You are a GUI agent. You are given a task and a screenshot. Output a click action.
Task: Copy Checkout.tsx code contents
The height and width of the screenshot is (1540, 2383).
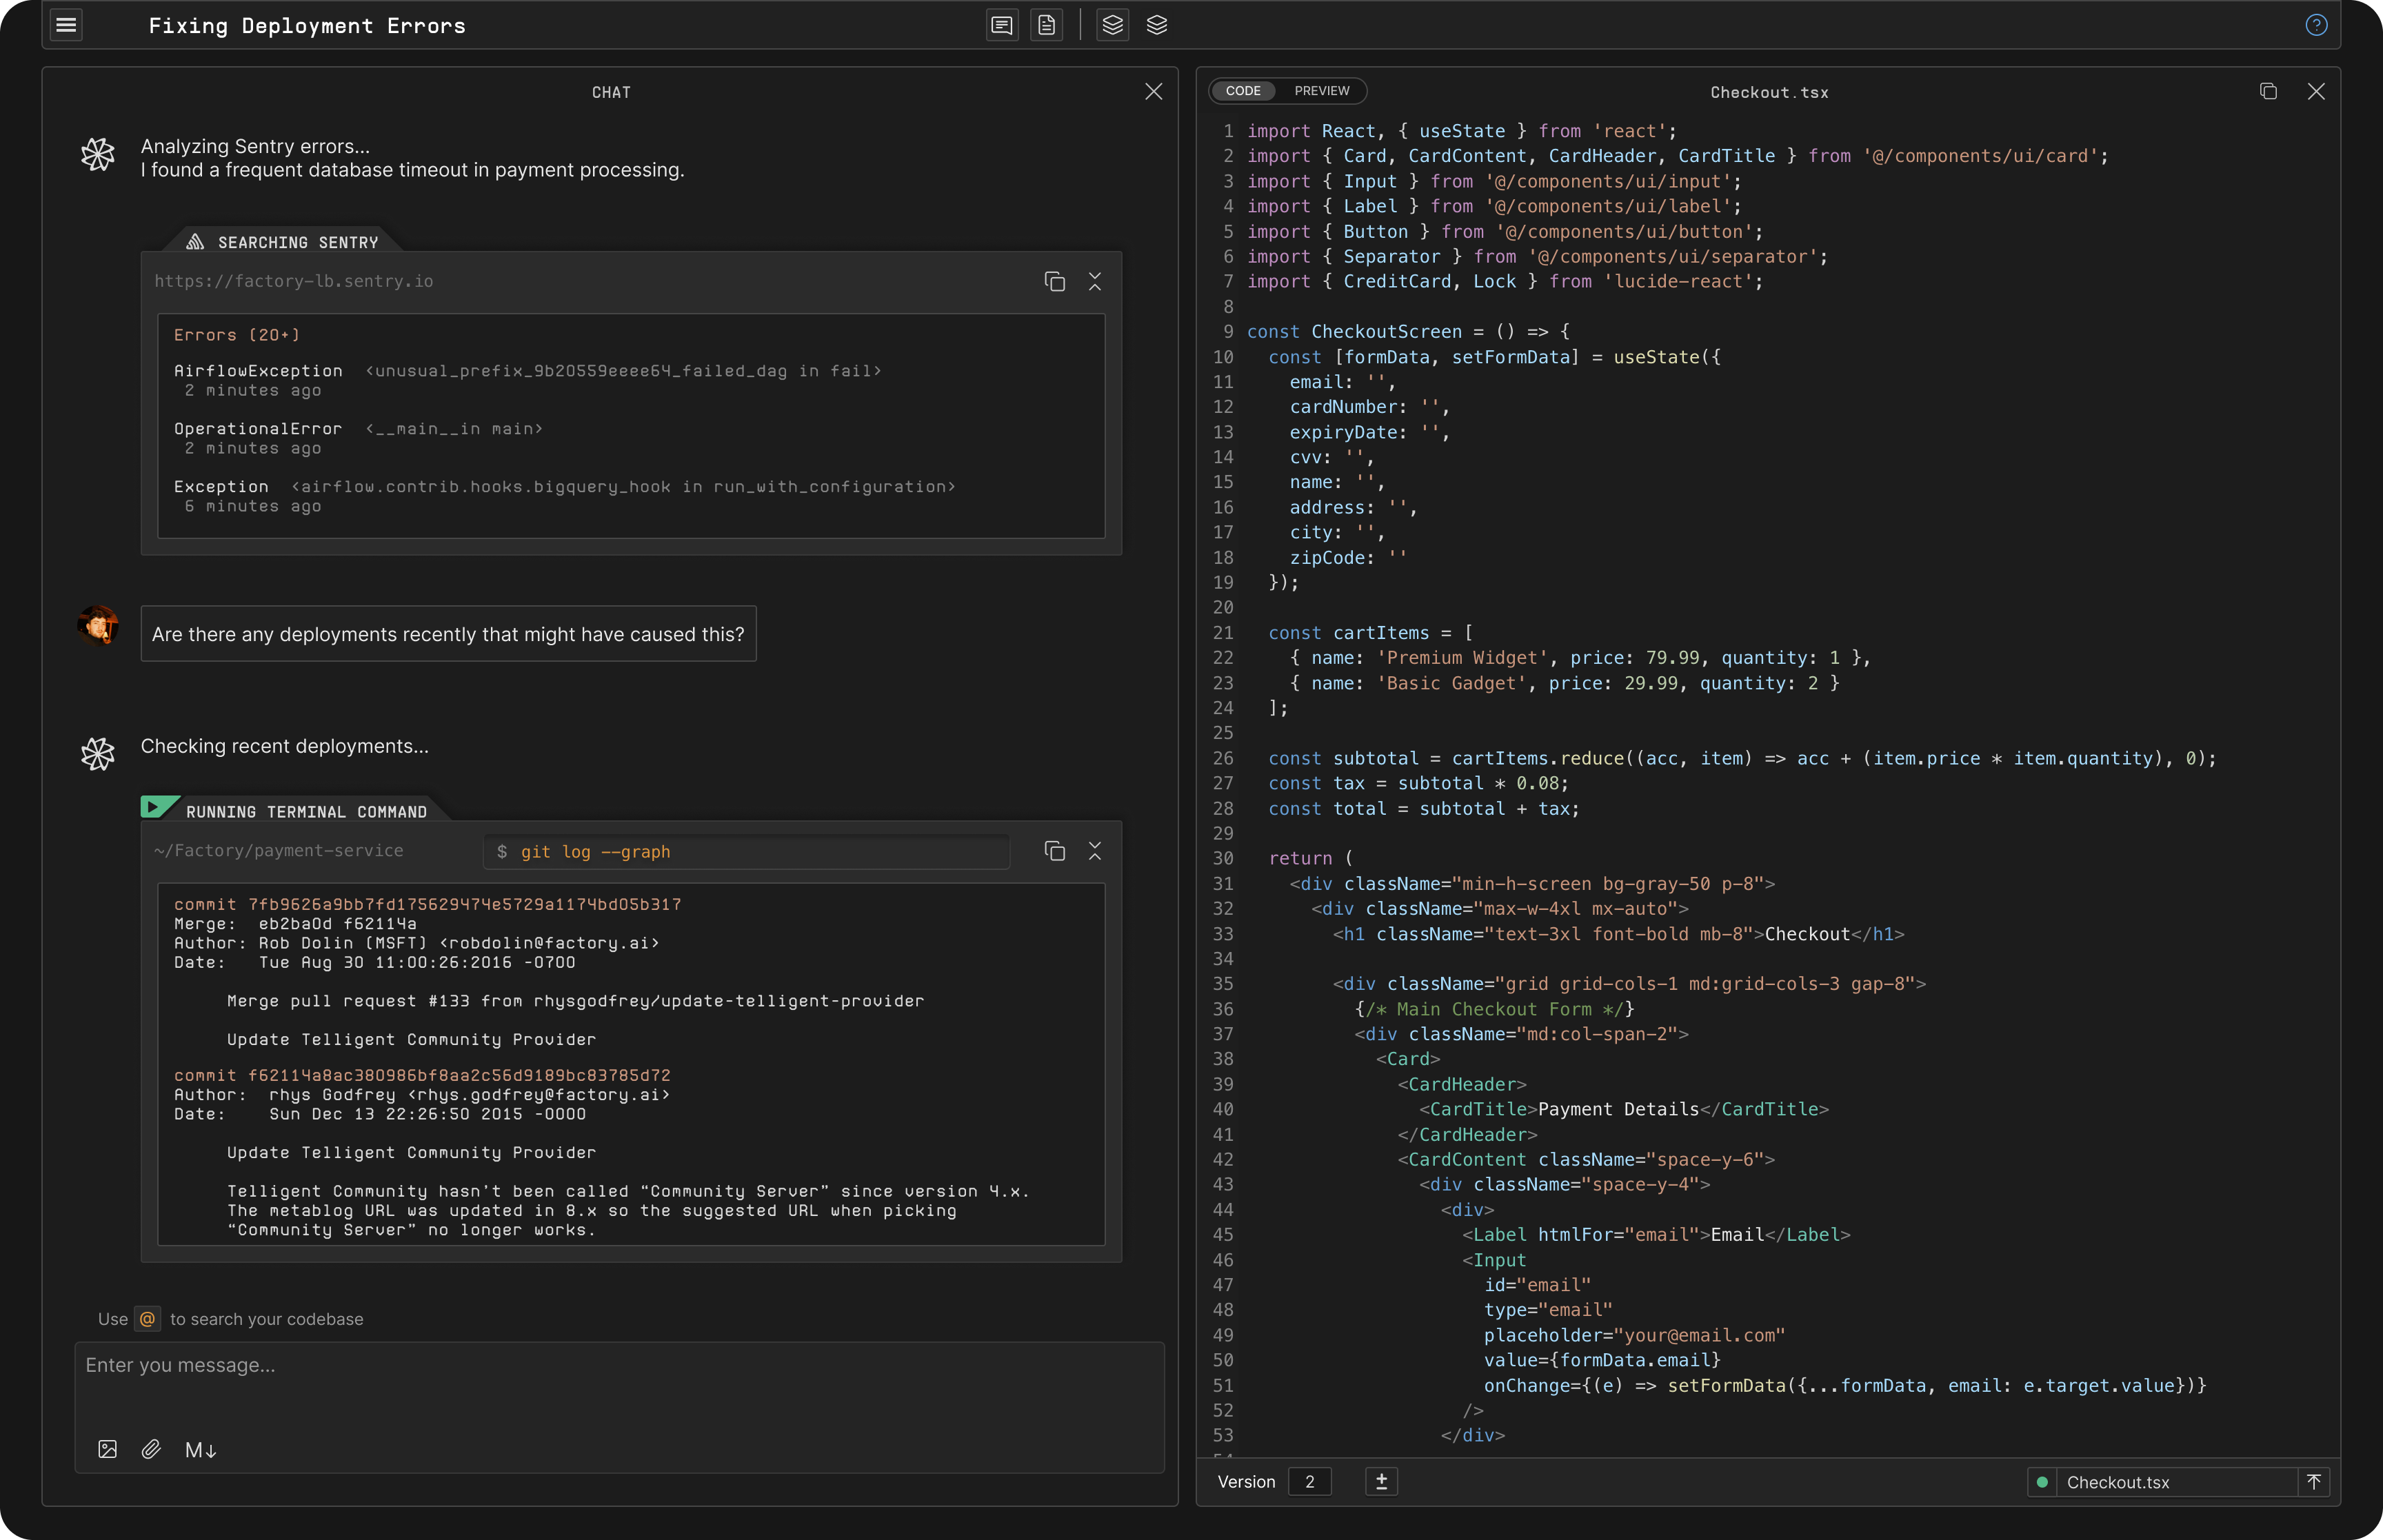click(2268, 91)
